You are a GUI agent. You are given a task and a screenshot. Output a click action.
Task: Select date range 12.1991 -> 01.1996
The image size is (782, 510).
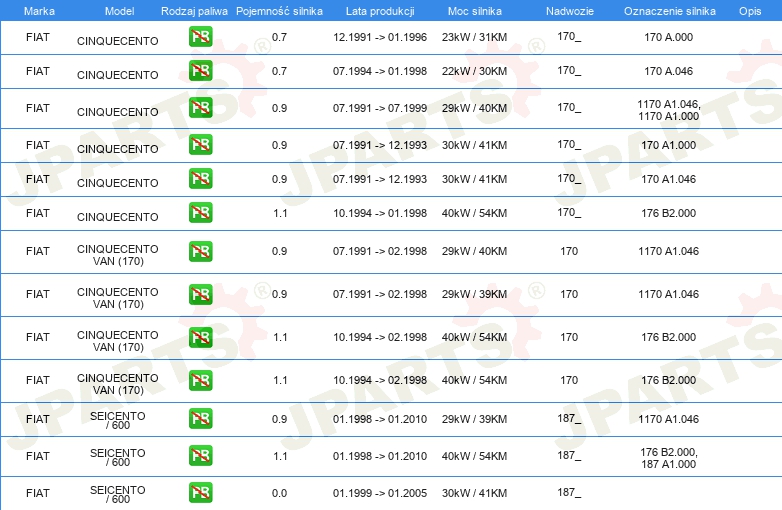click(380, 37)
